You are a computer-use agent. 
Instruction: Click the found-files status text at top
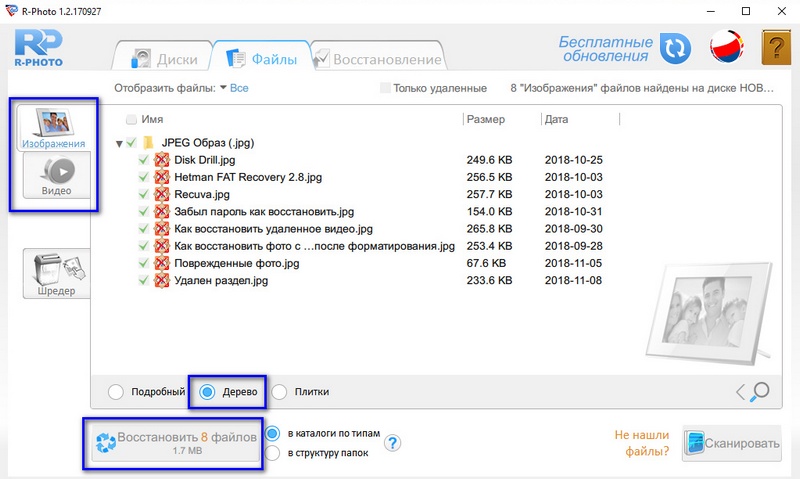pos(642,88)
